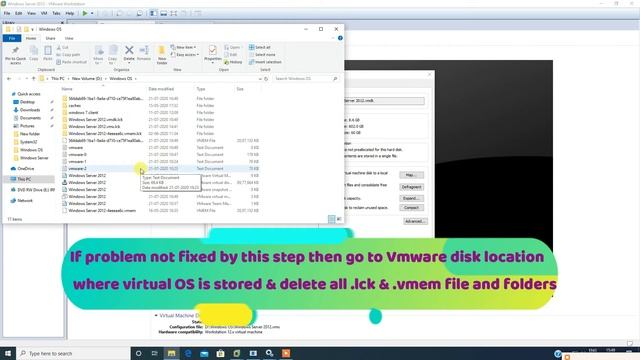Sort by the Name column header
This screenshot has width=640, height=360.
pyautogui.click(x=67, y=89)
